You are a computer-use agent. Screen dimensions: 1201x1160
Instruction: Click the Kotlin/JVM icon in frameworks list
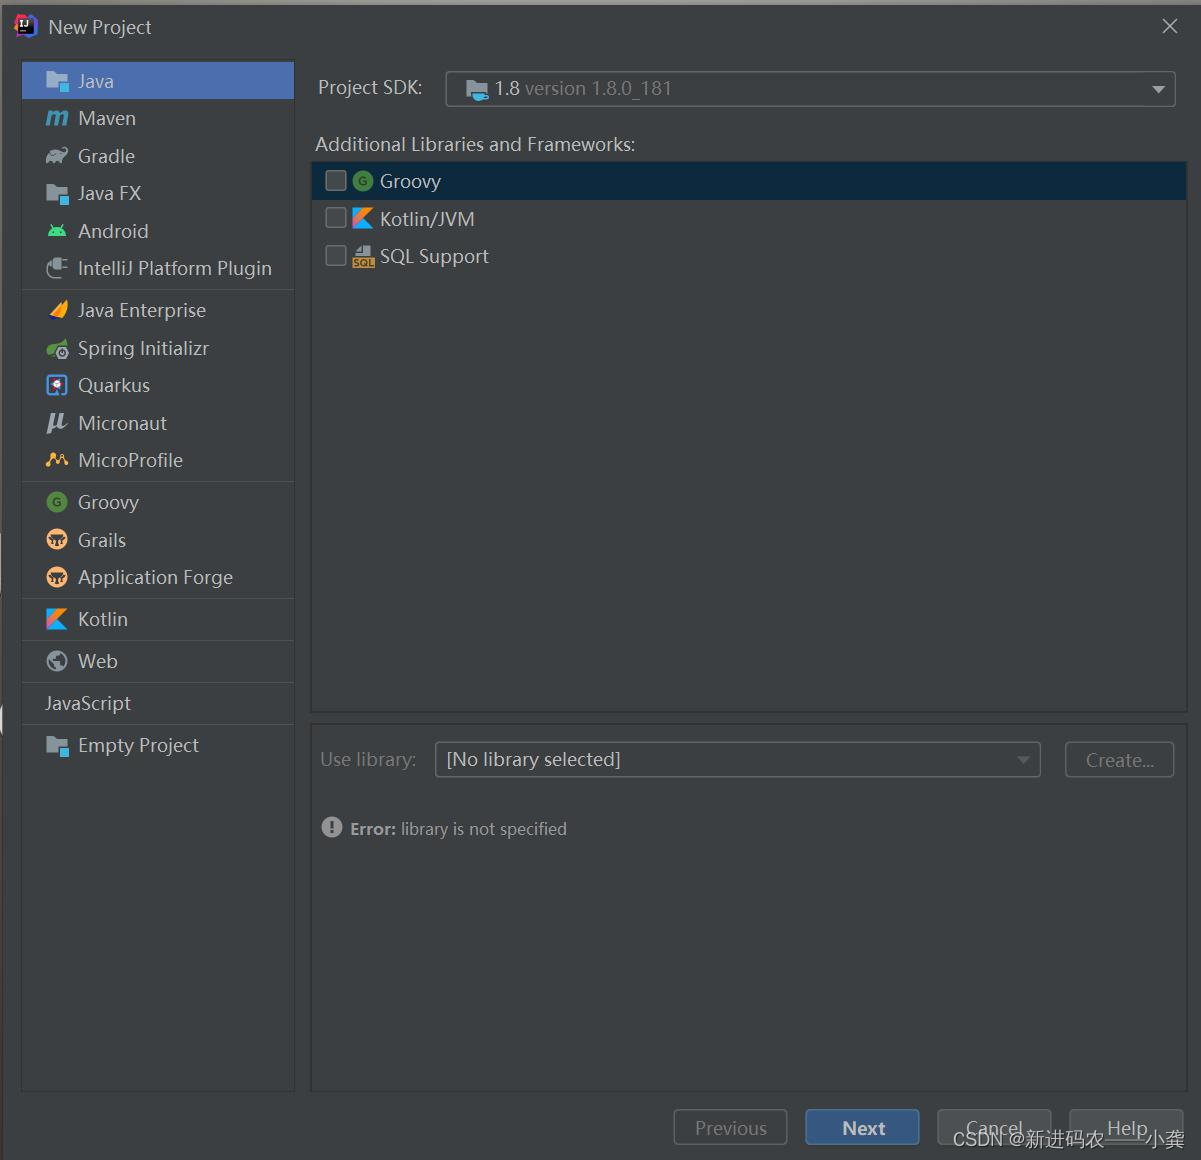(363, 218)
